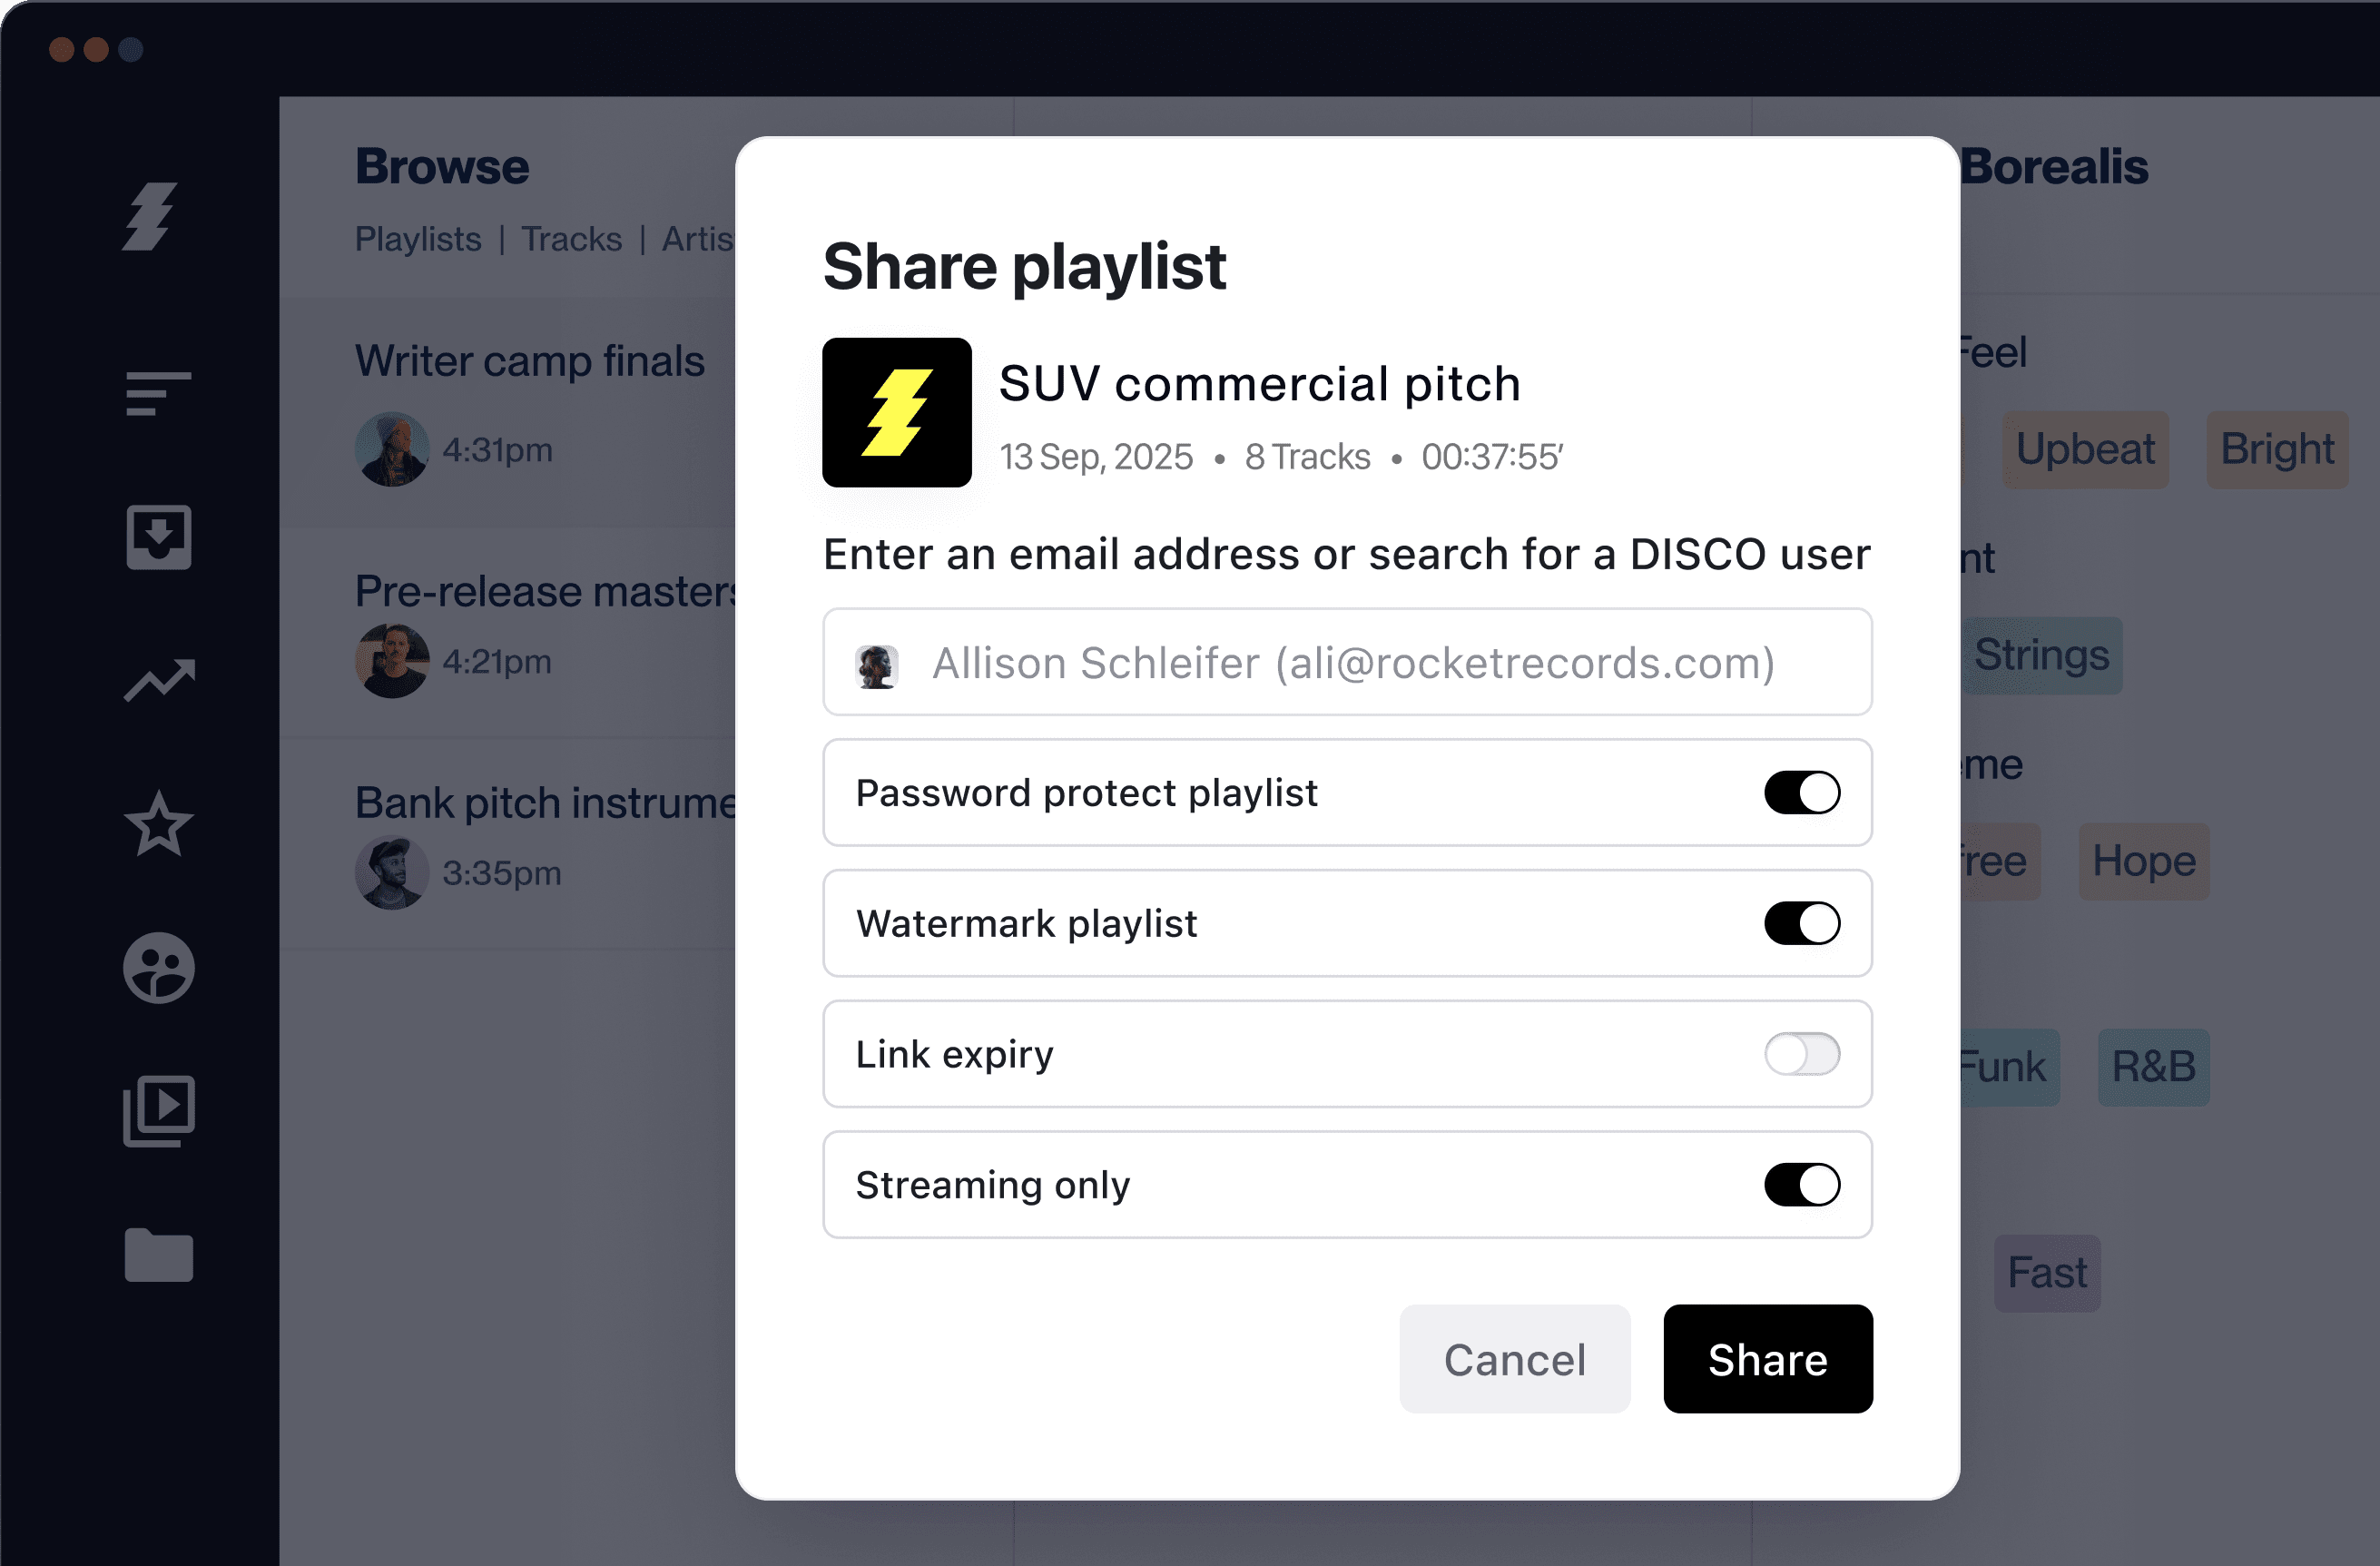Select the Upbeat feel tag
2380x1566 pixels.
tap(2085, 449)
